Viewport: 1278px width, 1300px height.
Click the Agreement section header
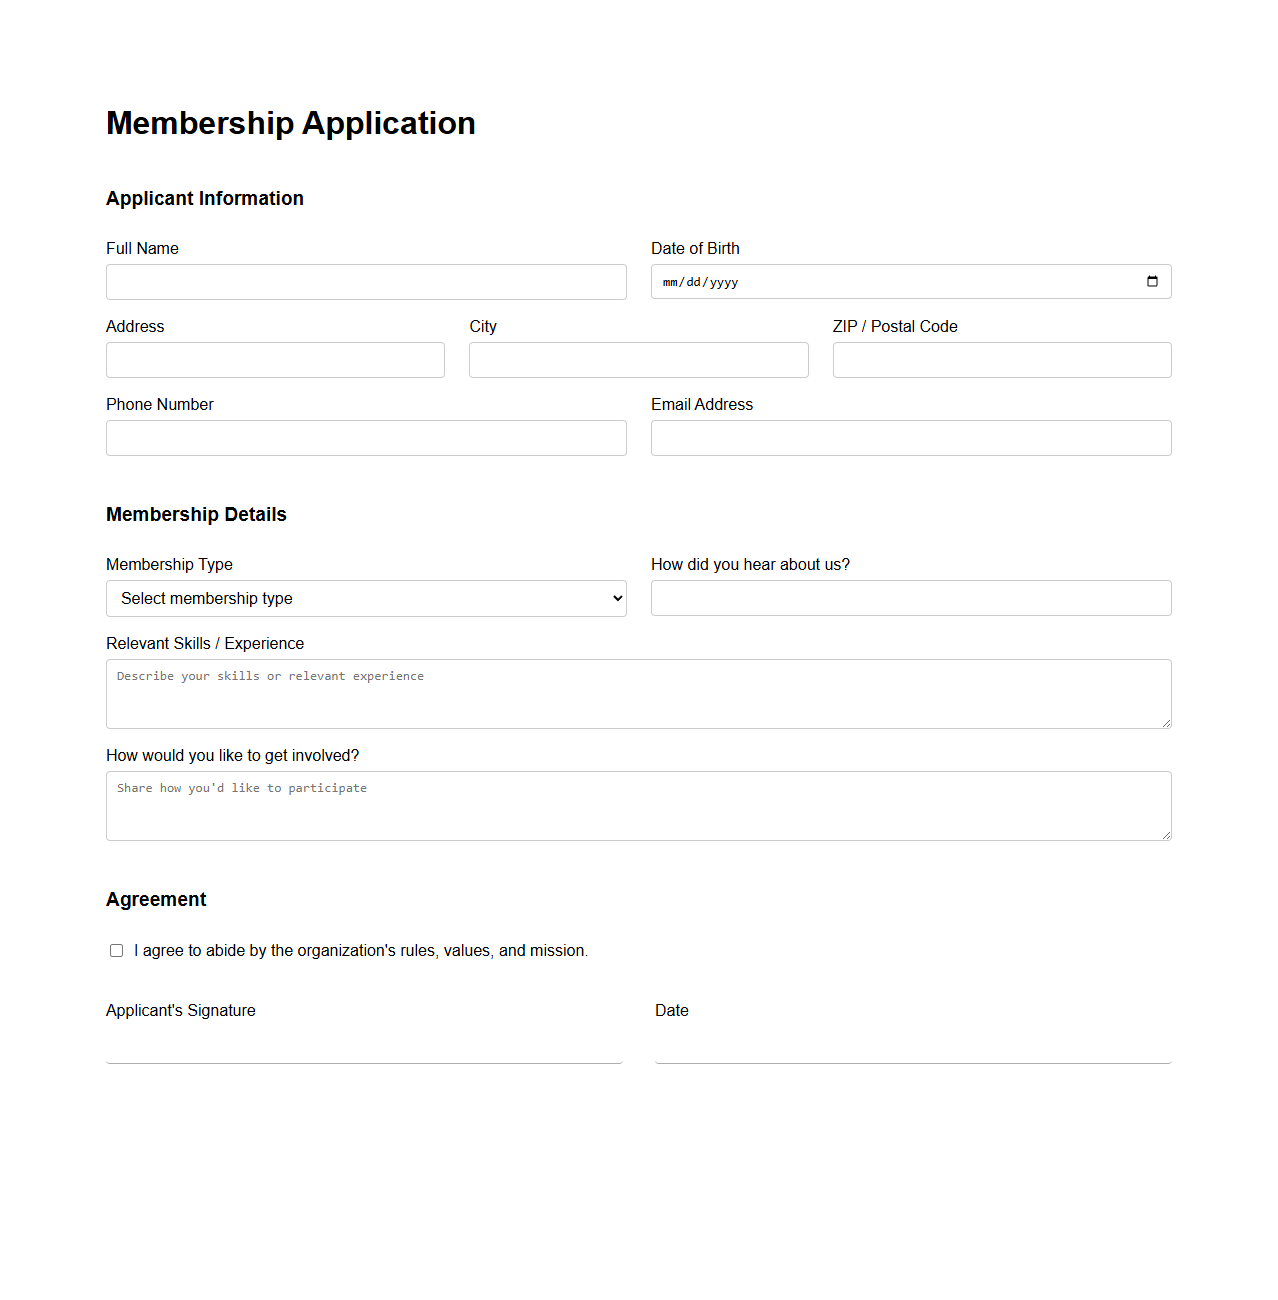156,900
